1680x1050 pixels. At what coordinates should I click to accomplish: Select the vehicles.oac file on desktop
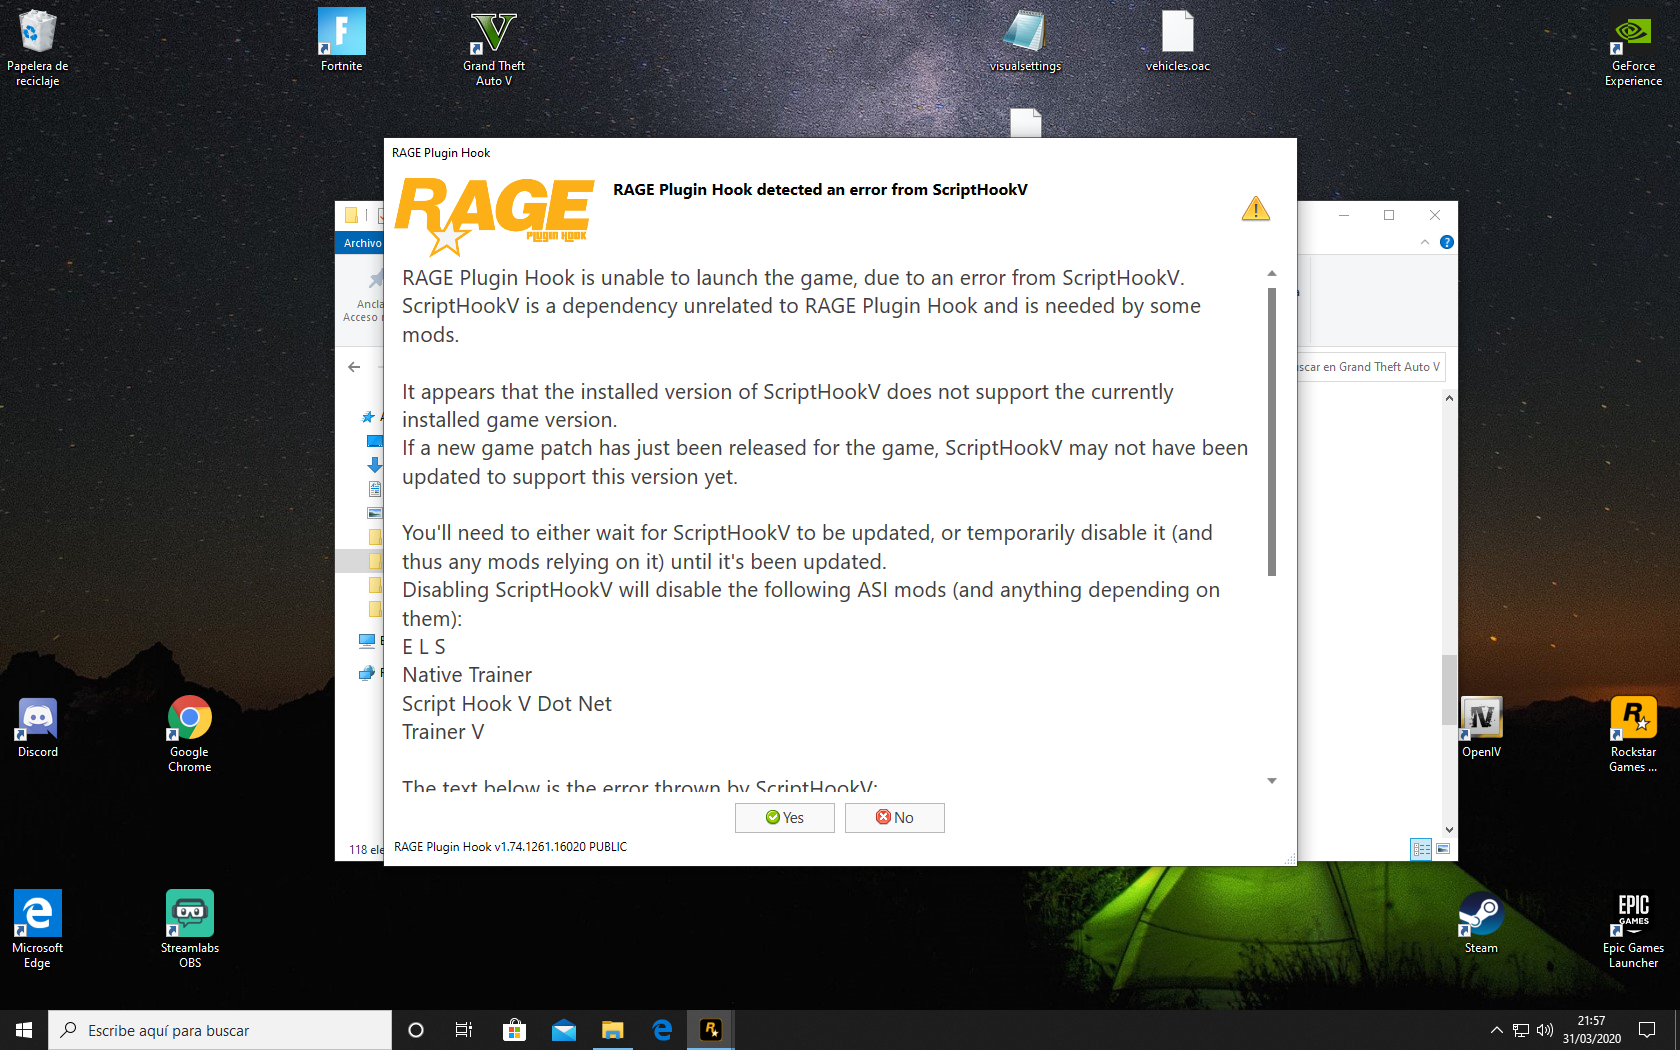pyautogui.click(x=1178, y=40)
